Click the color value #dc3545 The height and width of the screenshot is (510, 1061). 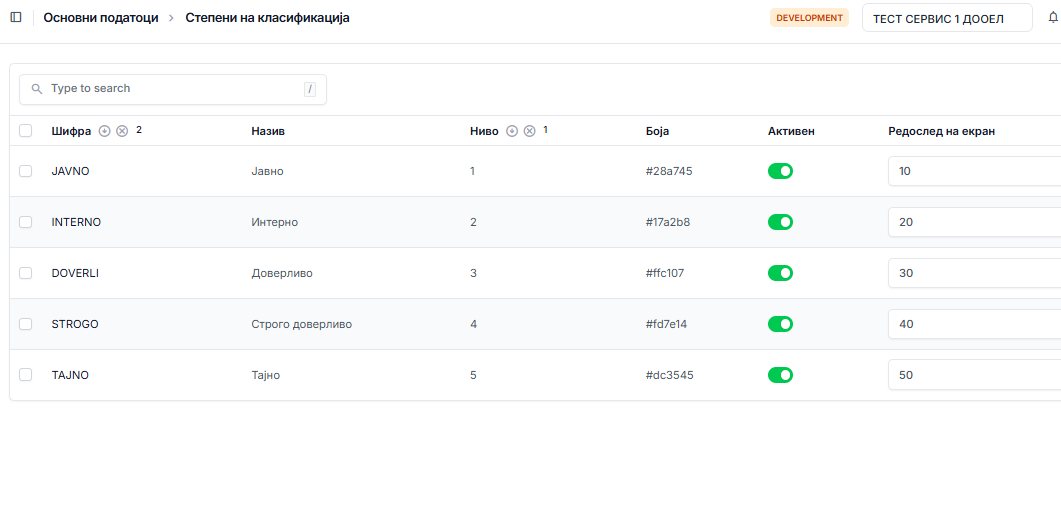click(670, 375)
